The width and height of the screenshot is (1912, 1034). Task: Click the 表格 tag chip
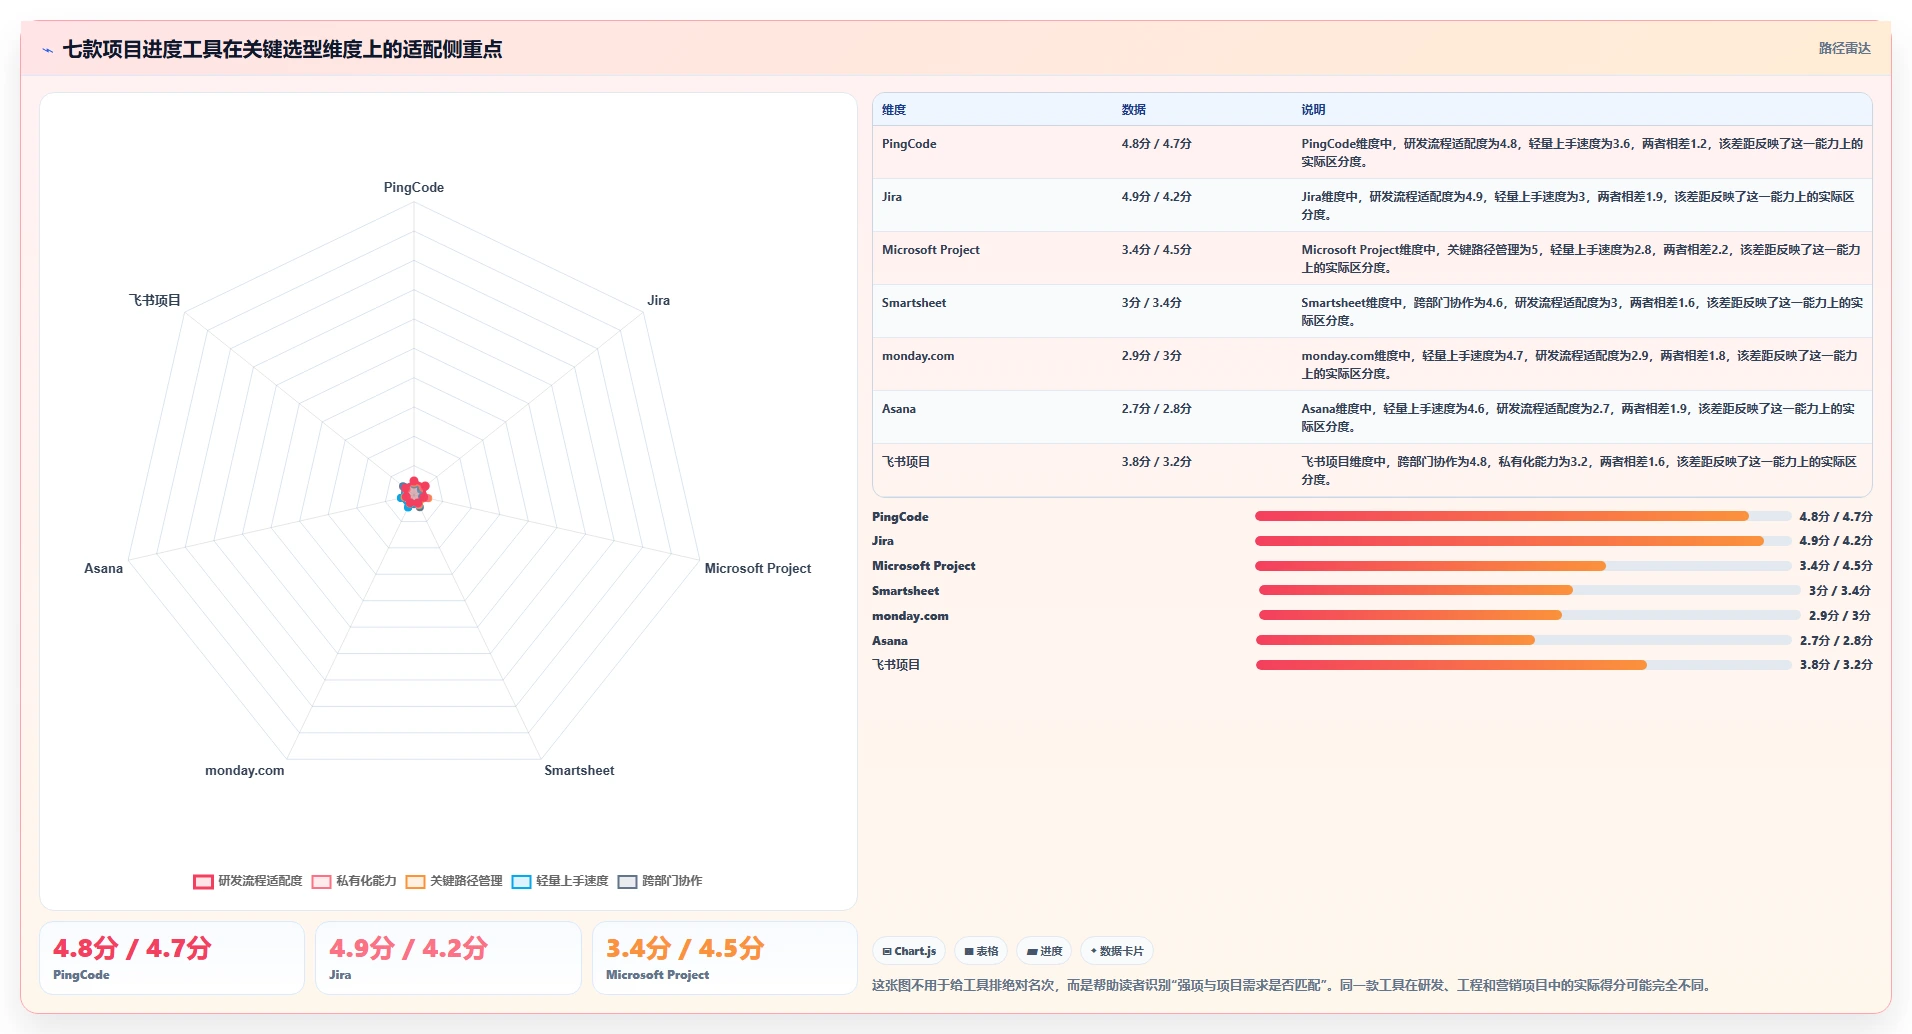pyautogui.click(x=981, y=951)
